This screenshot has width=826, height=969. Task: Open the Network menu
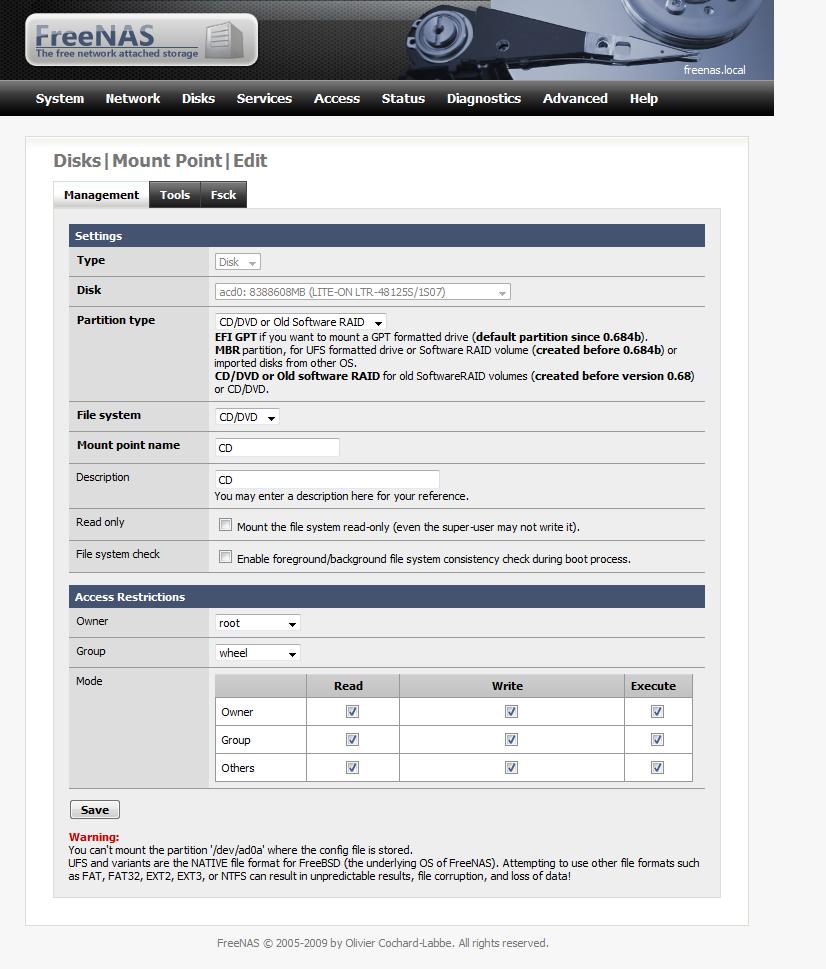tap(133, 99)
